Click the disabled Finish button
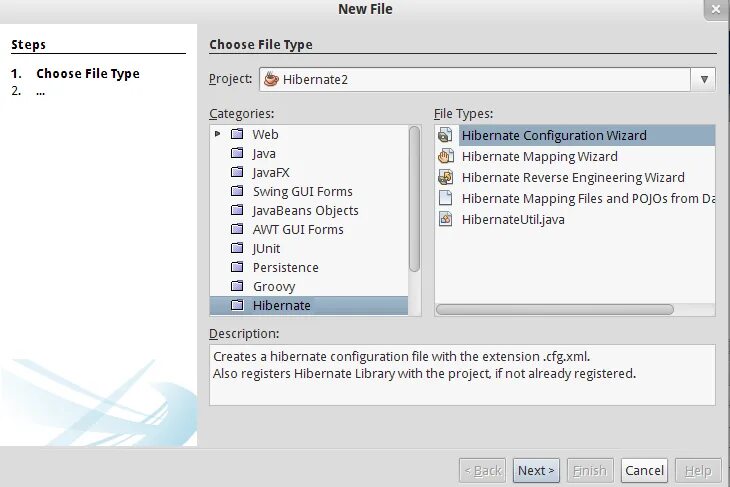Screen dimensions: 730x487 pyautogui.click(x=590, y=471)
